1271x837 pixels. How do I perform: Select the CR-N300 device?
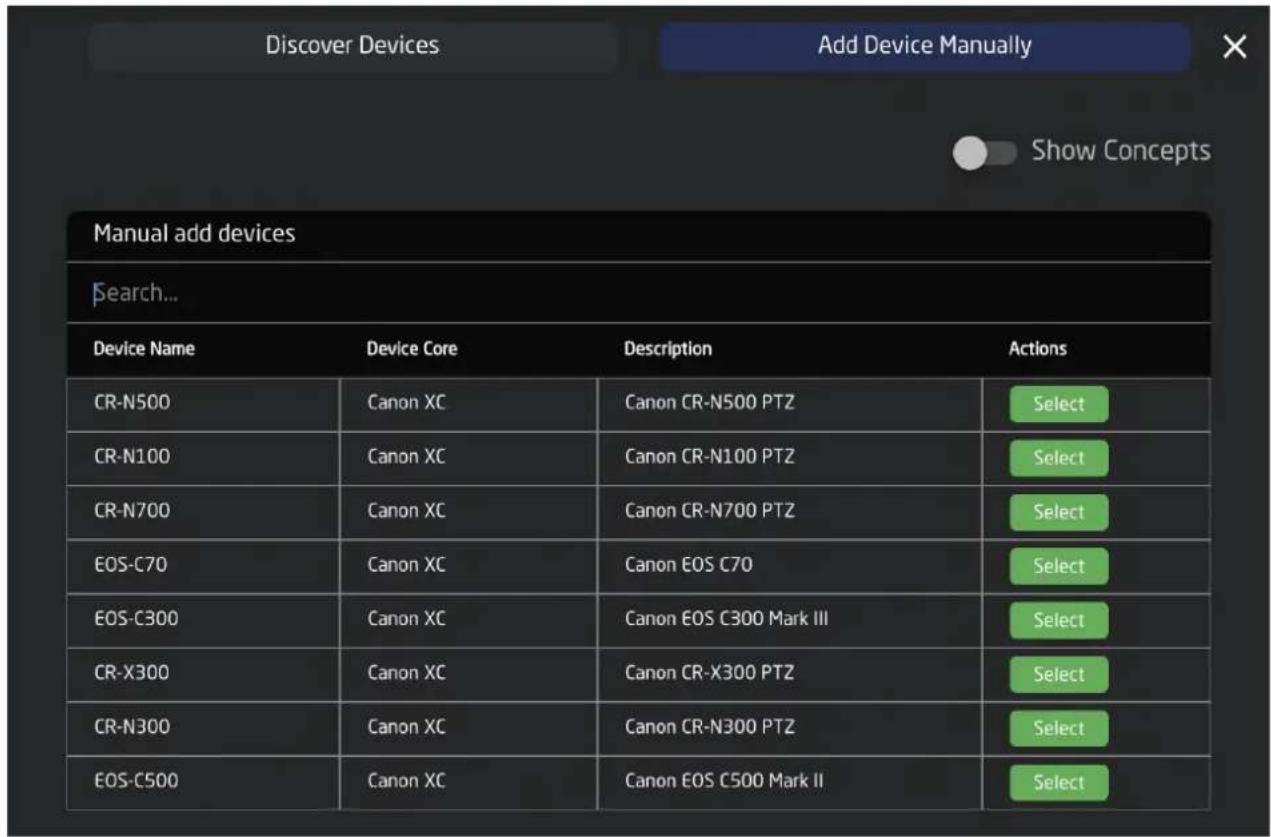[x=1059, y=728]
